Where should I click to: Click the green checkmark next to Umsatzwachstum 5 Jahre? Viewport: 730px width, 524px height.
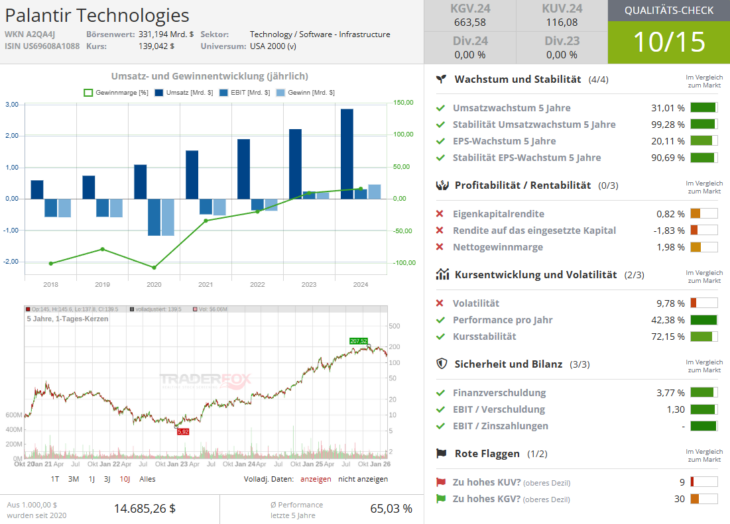tap(440, 108)
